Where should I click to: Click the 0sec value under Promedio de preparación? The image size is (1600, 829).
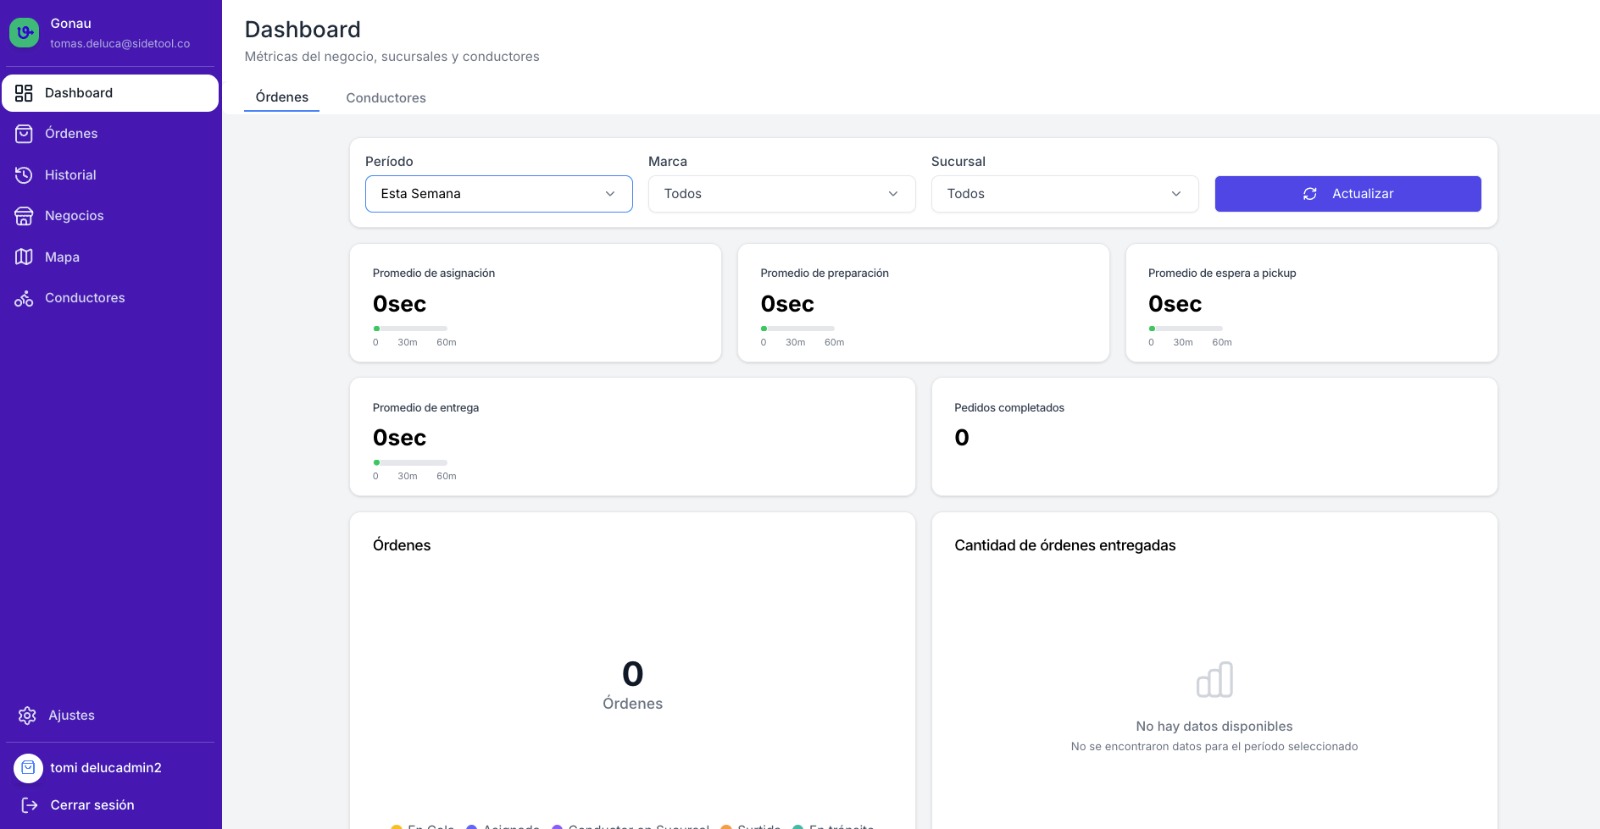788,304
